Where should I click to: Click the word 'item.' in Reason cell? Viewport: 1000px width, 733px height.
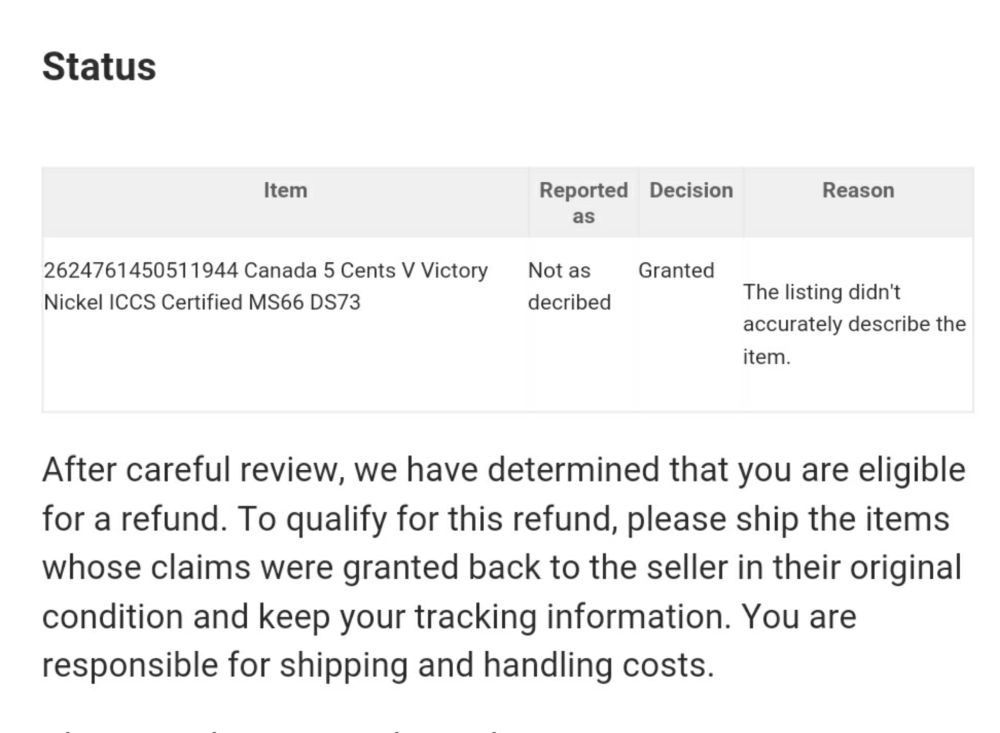tap(766, 357)
